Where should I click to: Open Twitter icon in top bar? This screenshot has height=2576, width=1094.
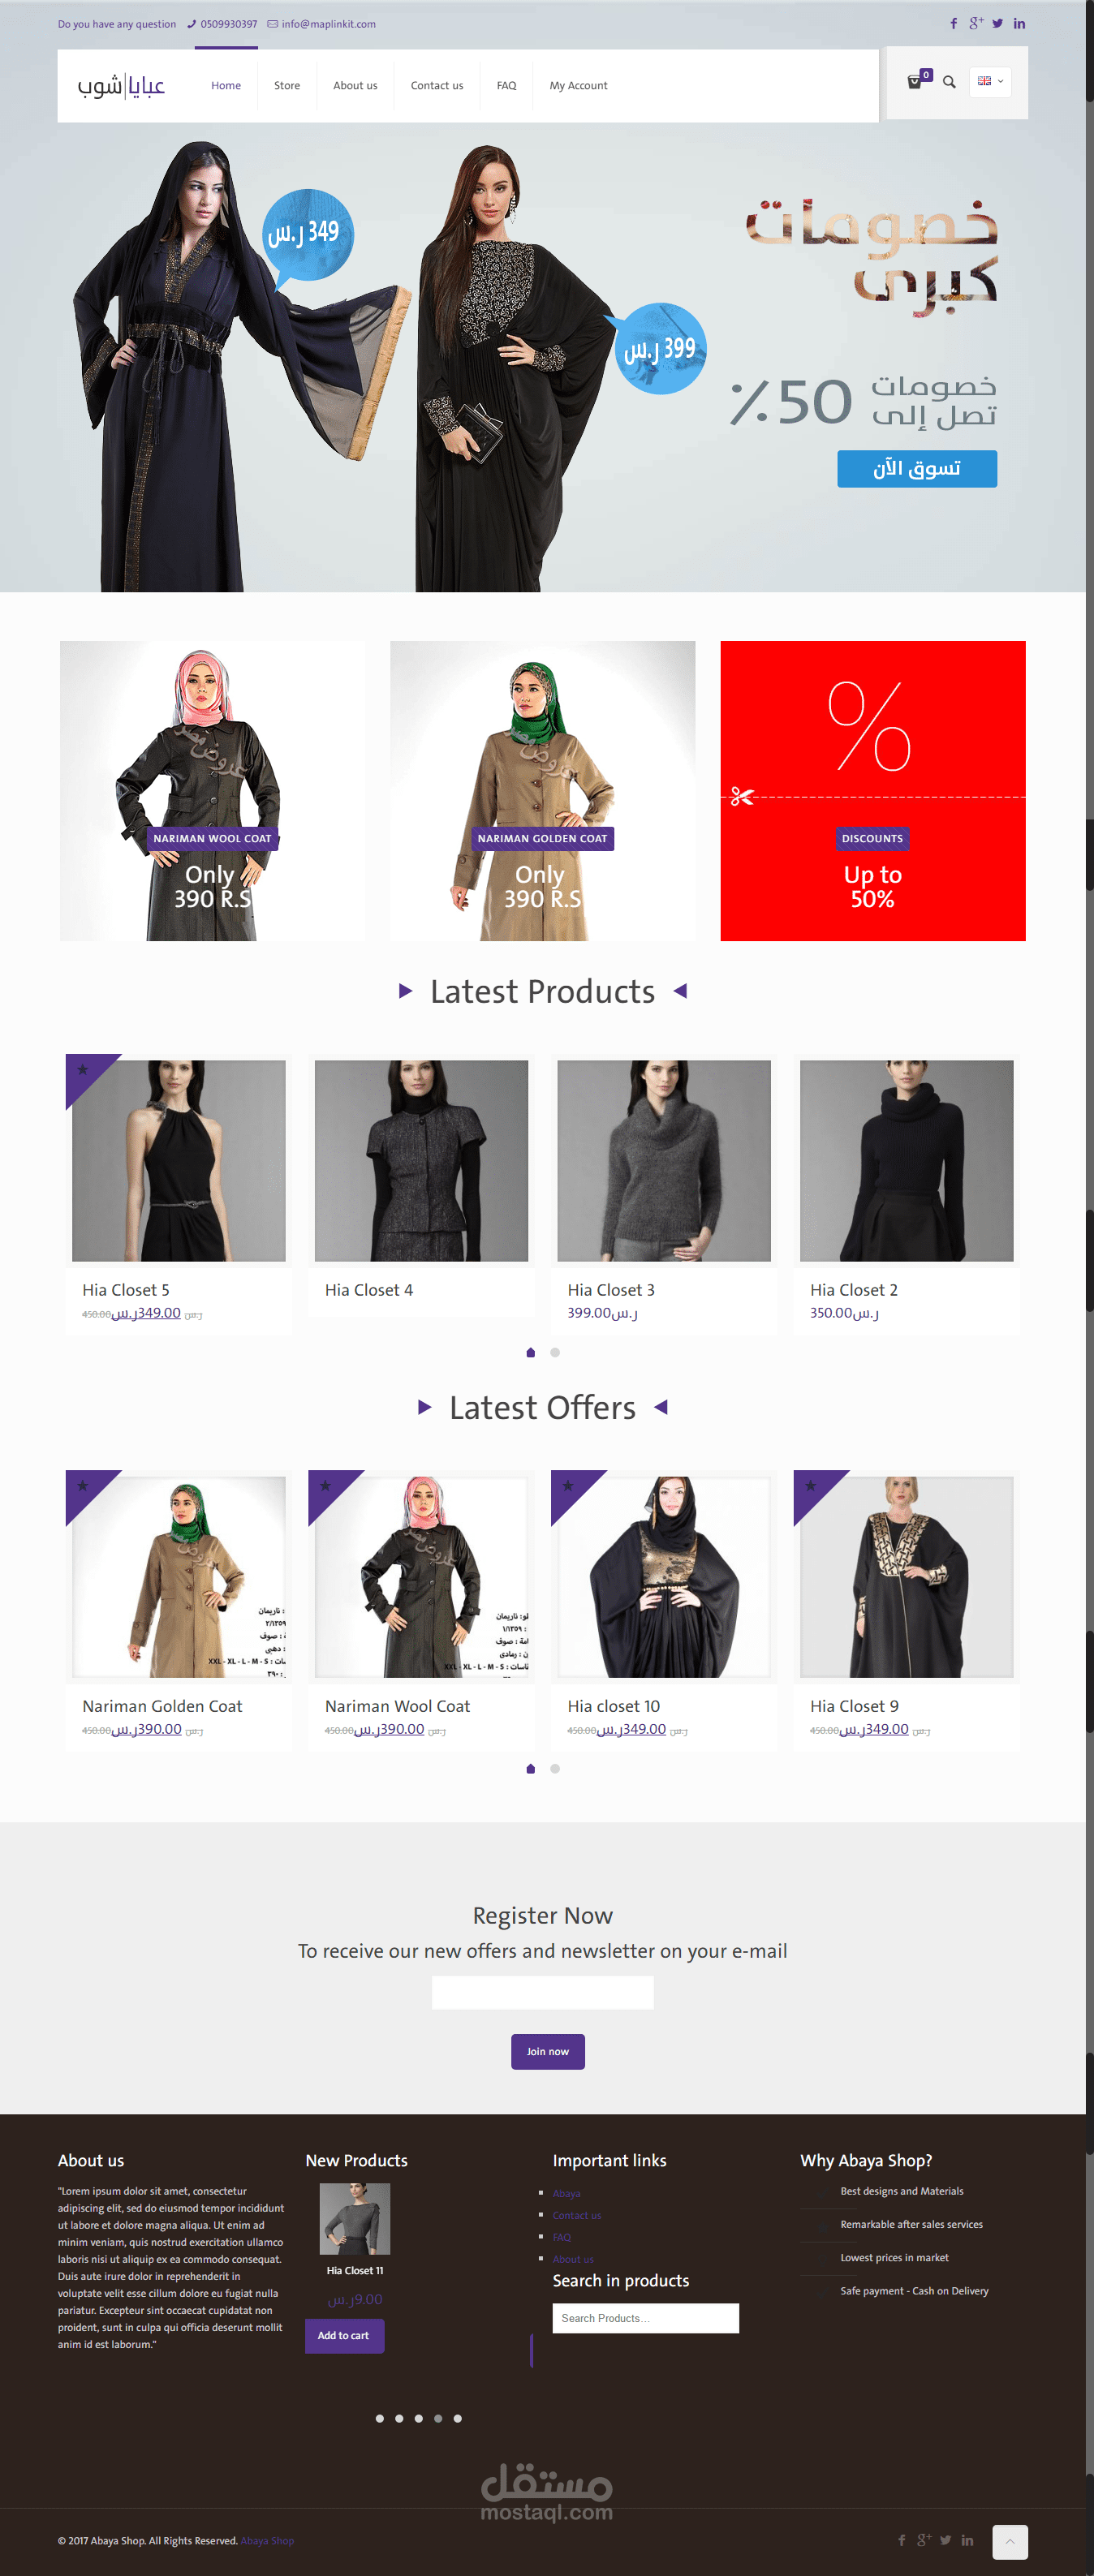(997, 24)
